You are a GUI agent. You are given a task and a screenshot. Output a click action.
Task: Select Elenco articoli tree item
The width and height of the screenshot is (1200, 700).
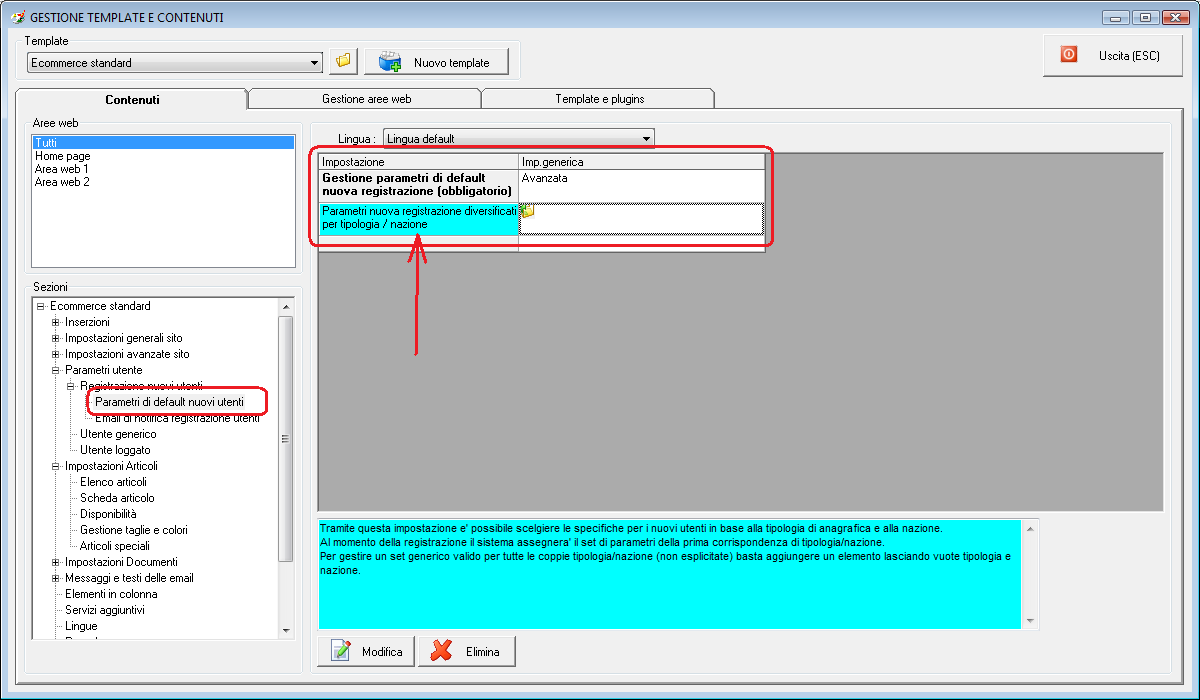[113, 482]
